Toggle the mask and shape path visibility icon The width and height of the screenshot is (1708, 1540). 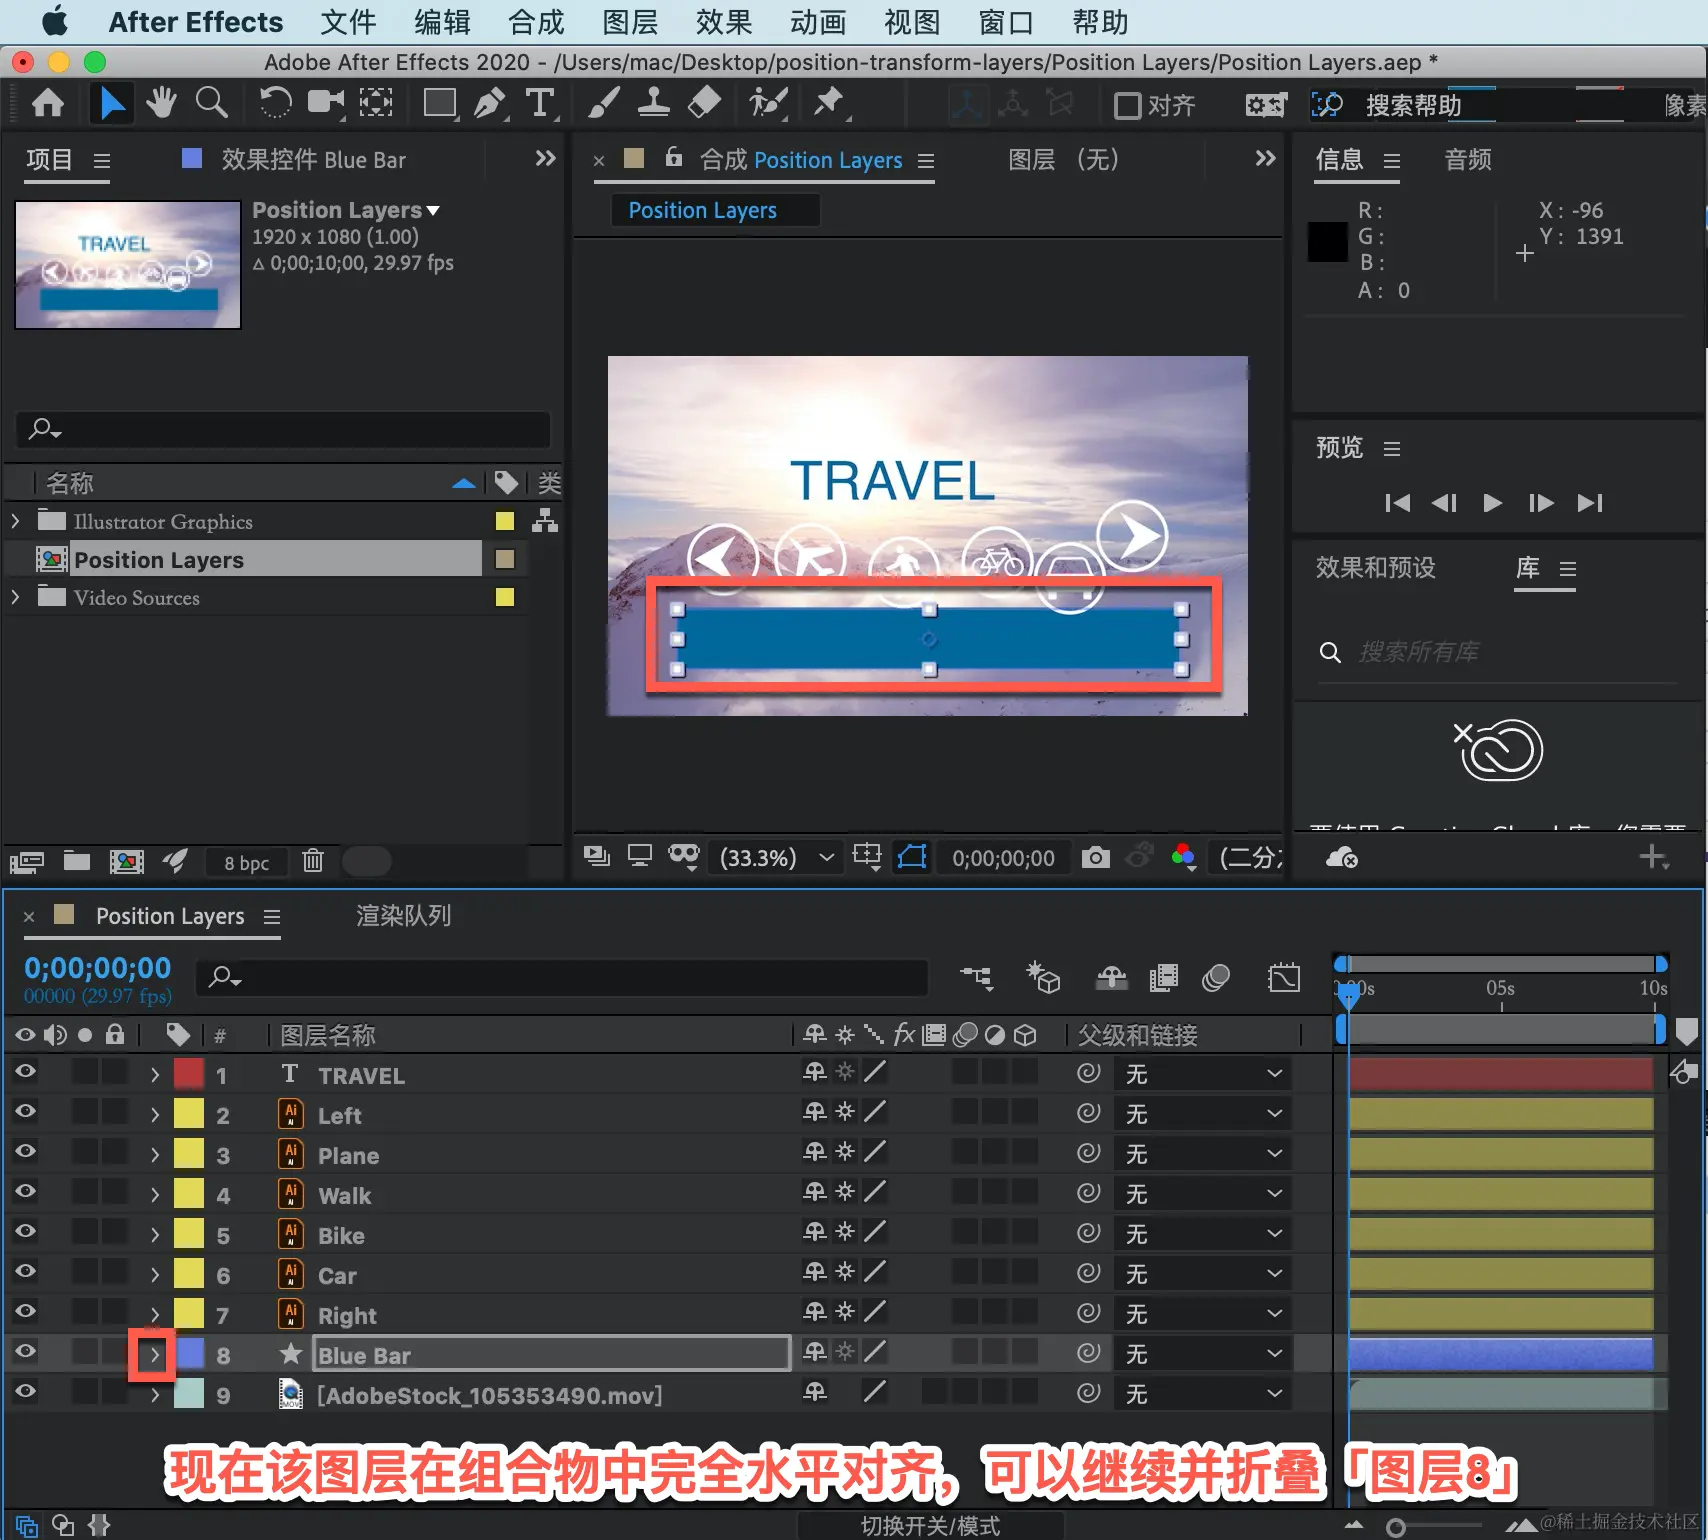click(x=912, y=857)
